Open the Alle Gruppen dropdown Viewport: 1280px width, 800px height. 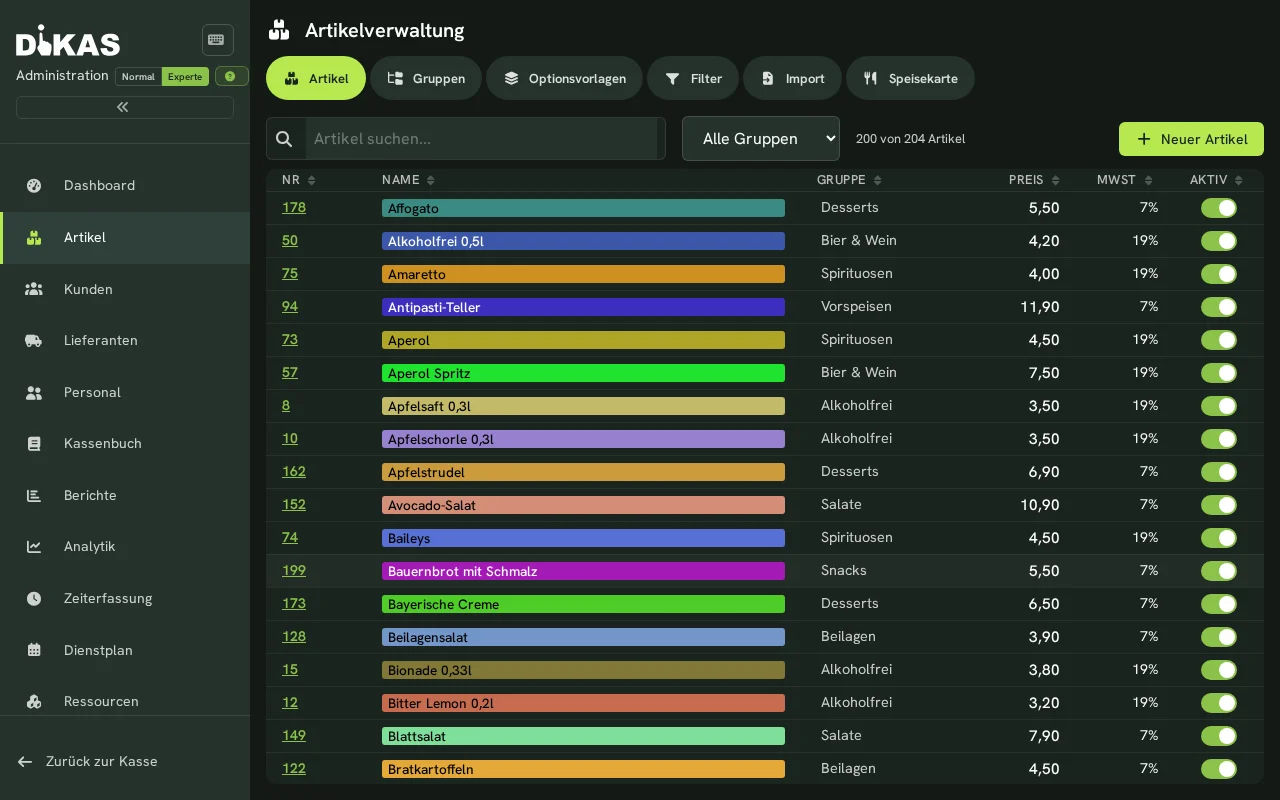tap(761, 139)
